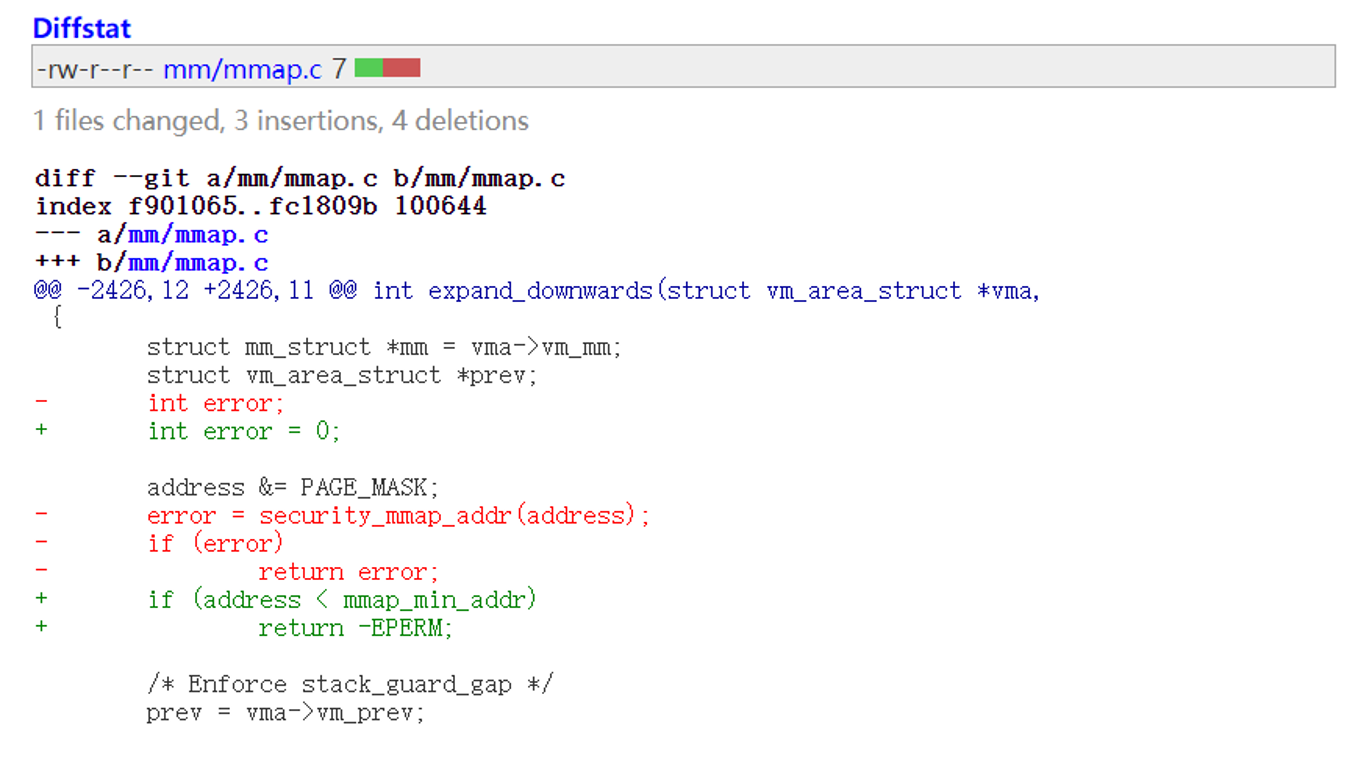Click the added line 'int error = 0;'

(243, 431)
